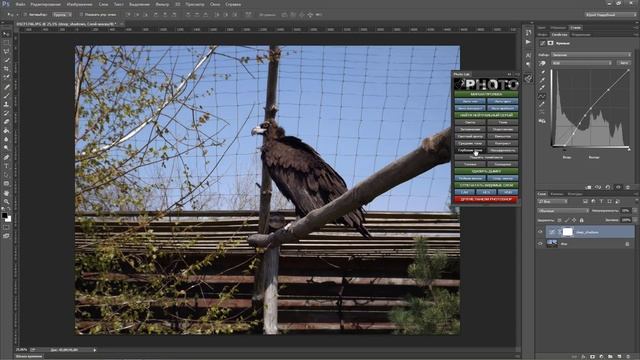Select the Quick Selection tool

point(6,60)
